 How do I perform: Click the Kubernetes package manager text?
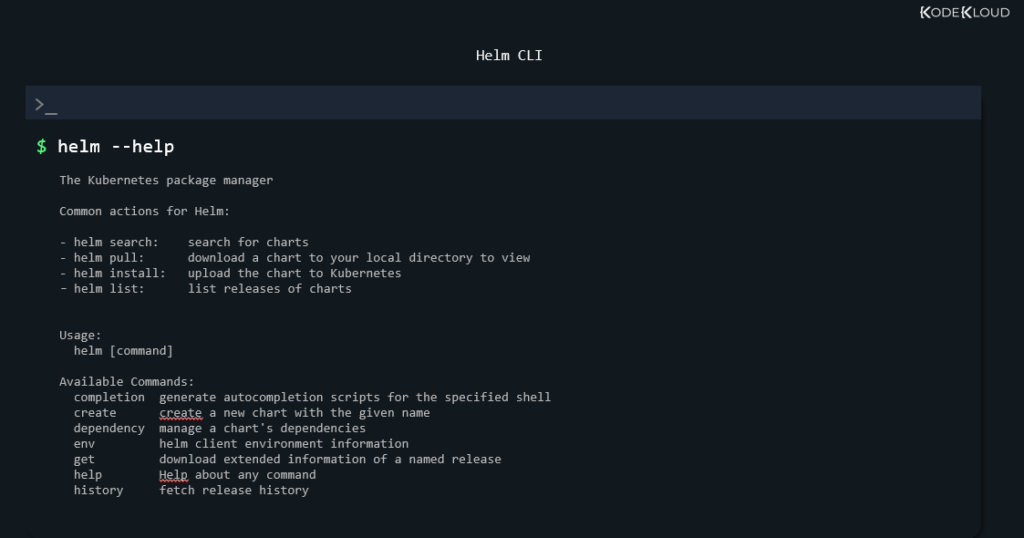166,180
